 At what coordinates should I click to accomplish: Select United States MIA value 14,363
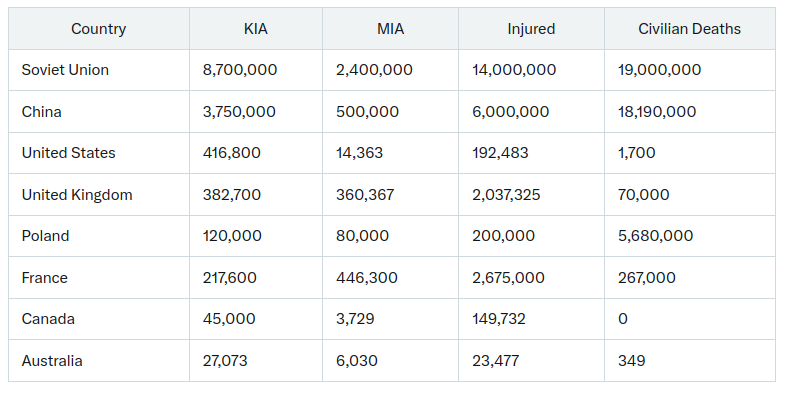pyautogui.click(x=359, y=153)
